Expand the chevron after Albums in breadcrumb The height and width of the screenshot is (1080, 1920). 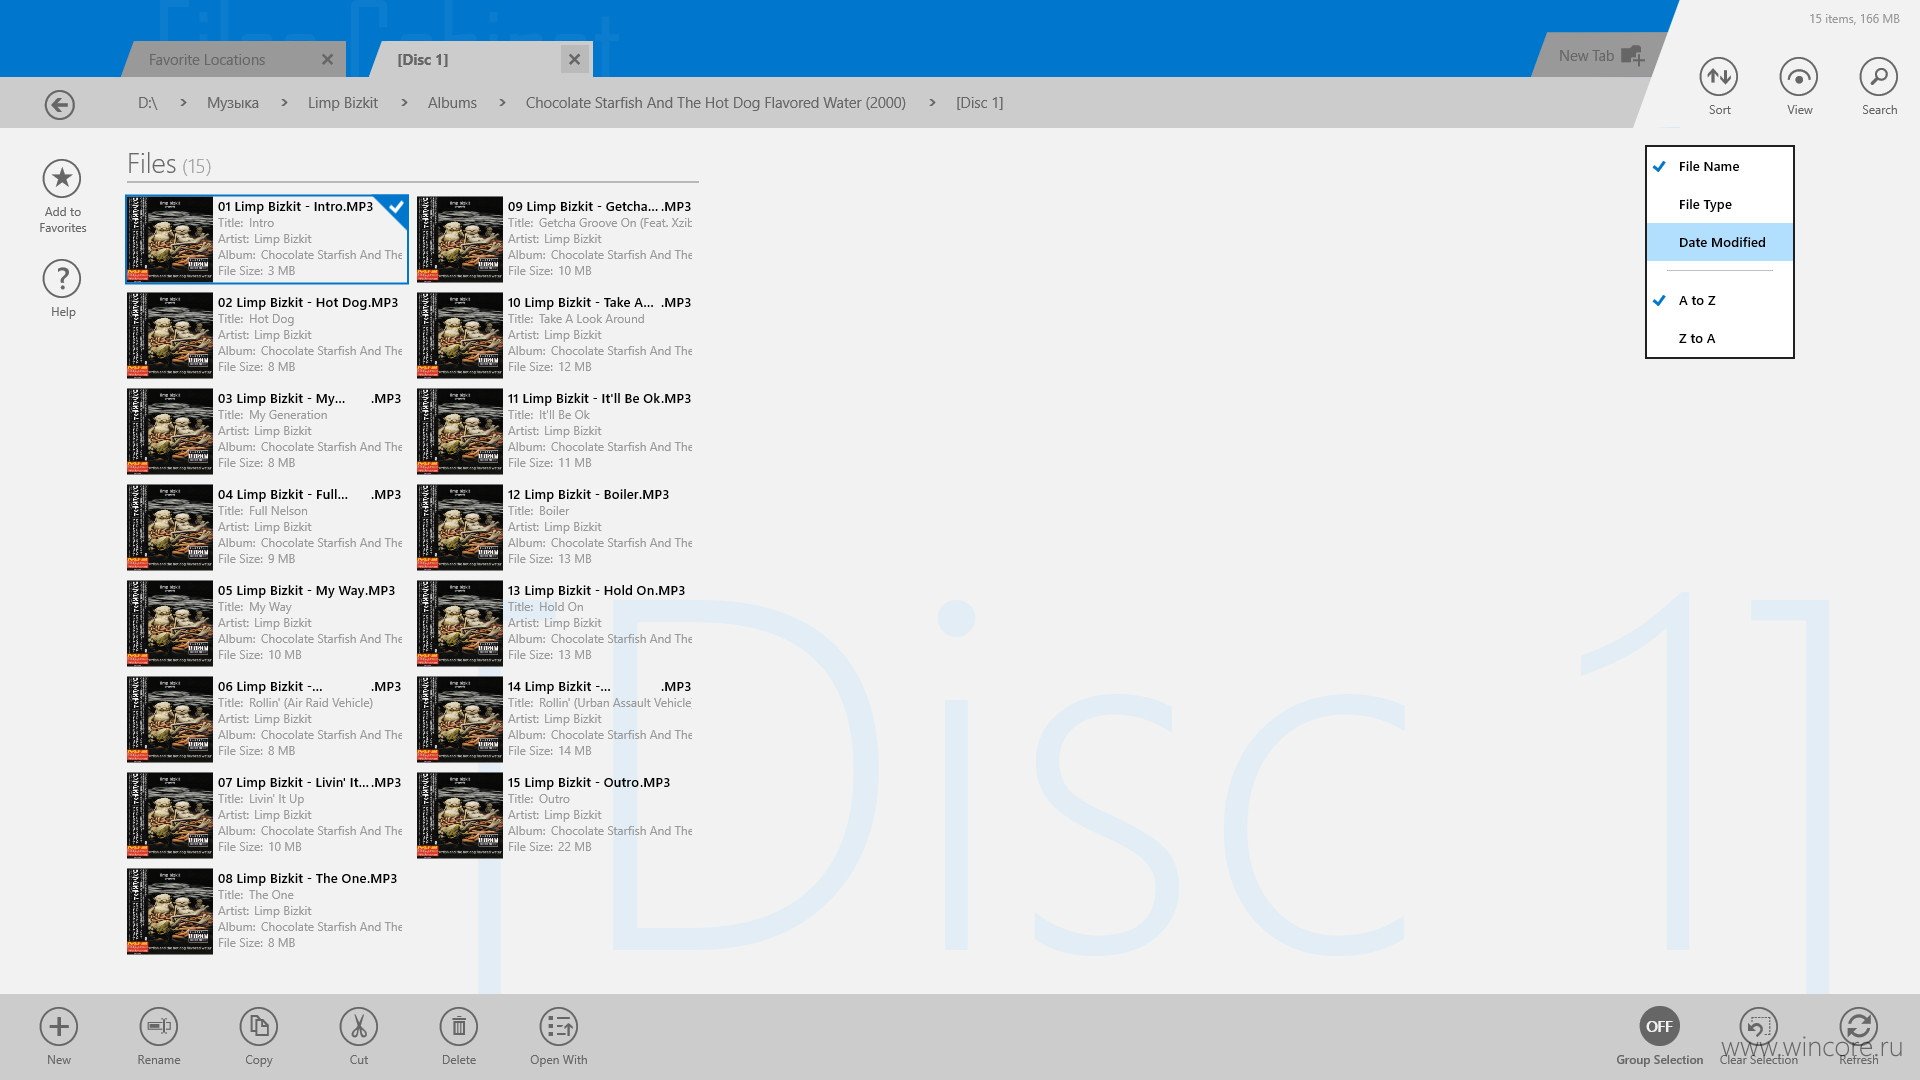pos(502,103)
